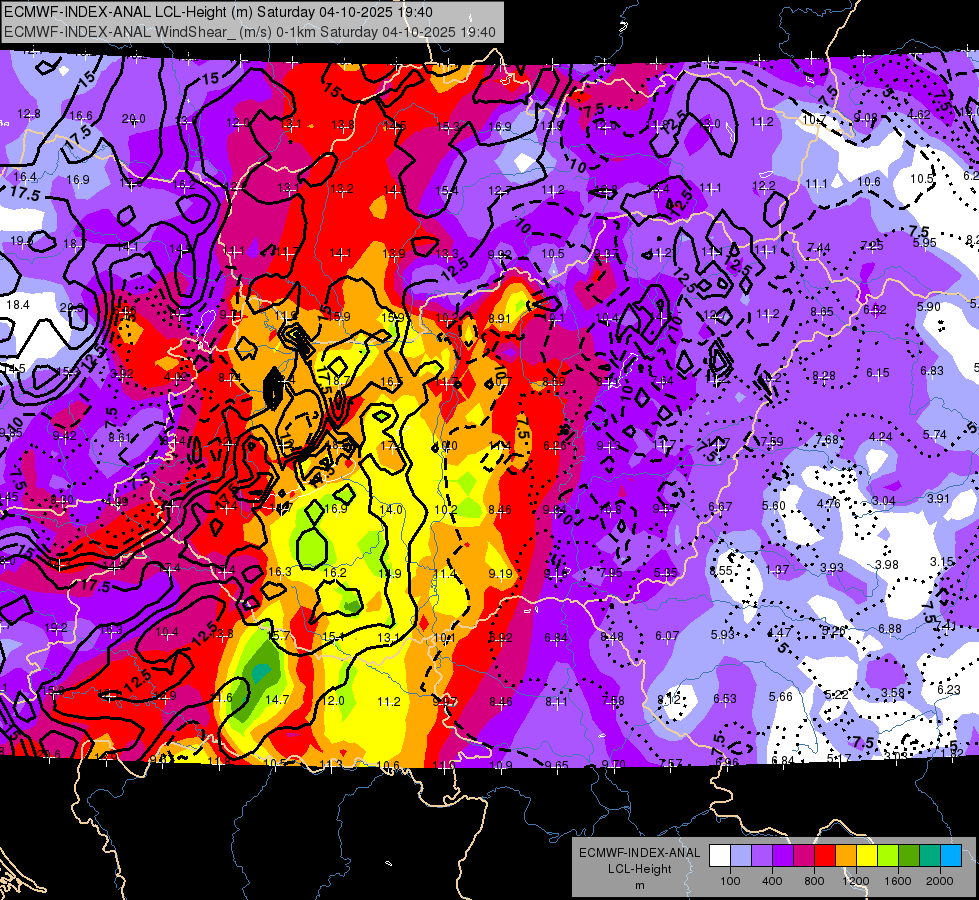
Task: Click the wind shear value '8.28'
Action: [824, 376]
